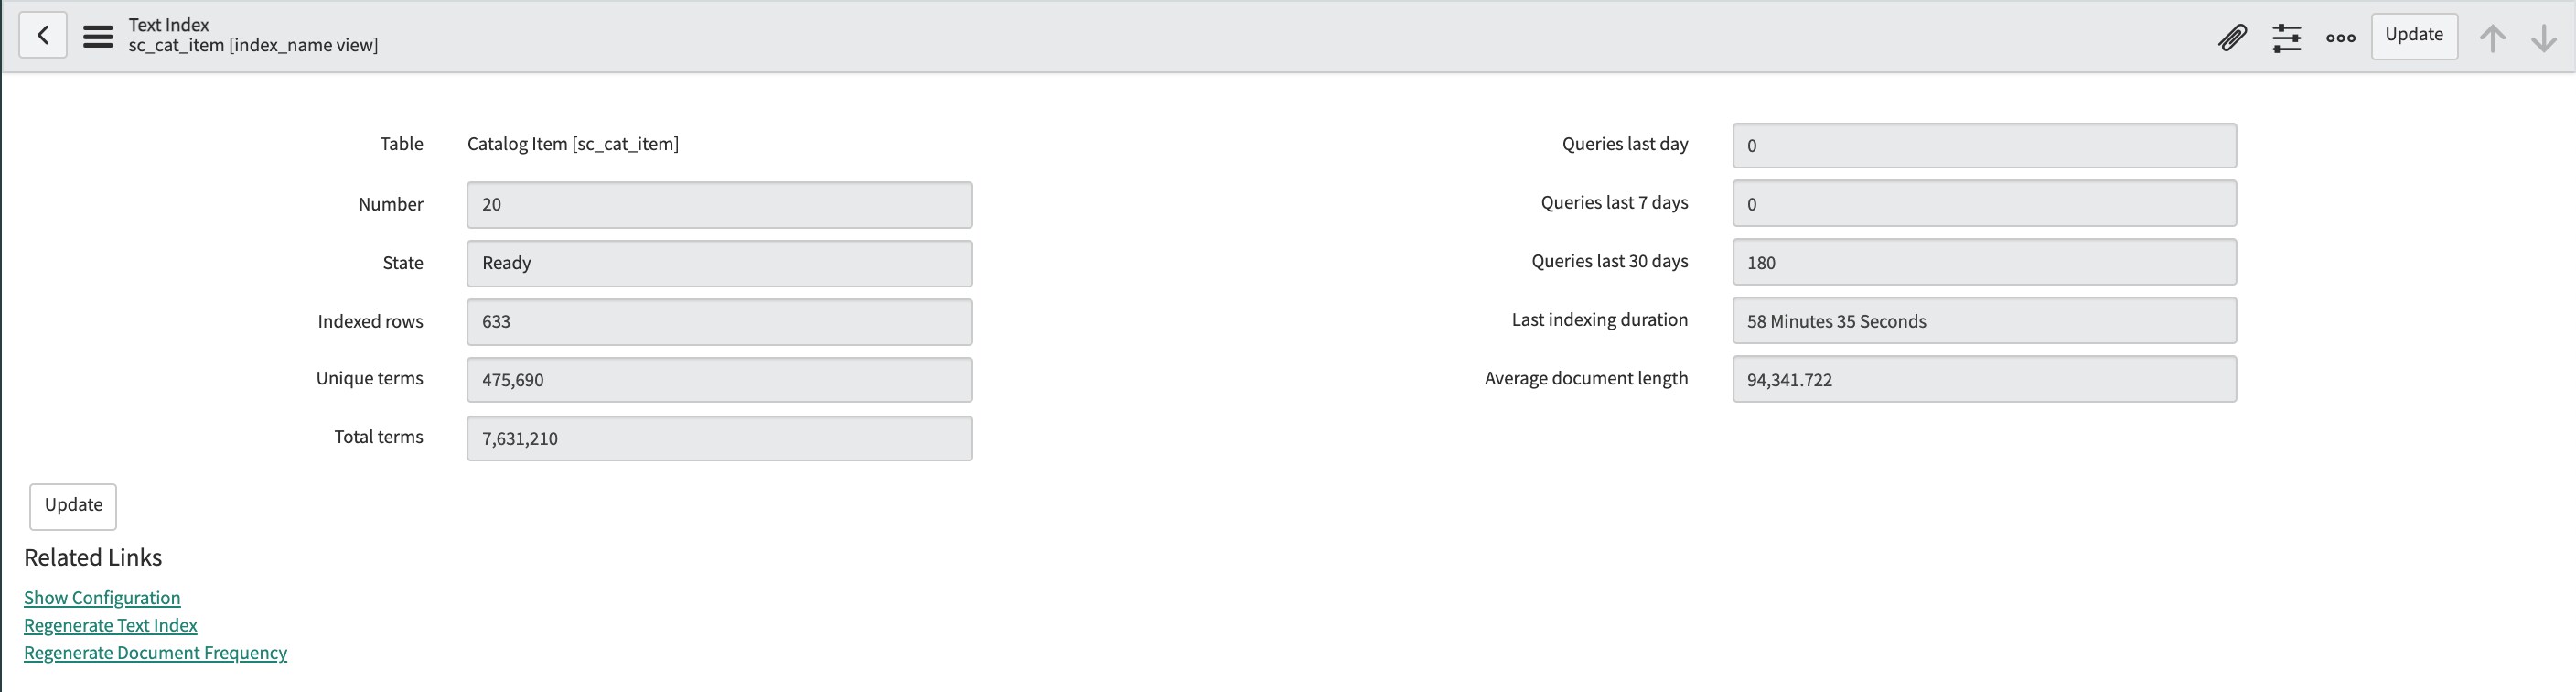Click the sc_cat_item [index_name view] subtitle

(253, 45)
